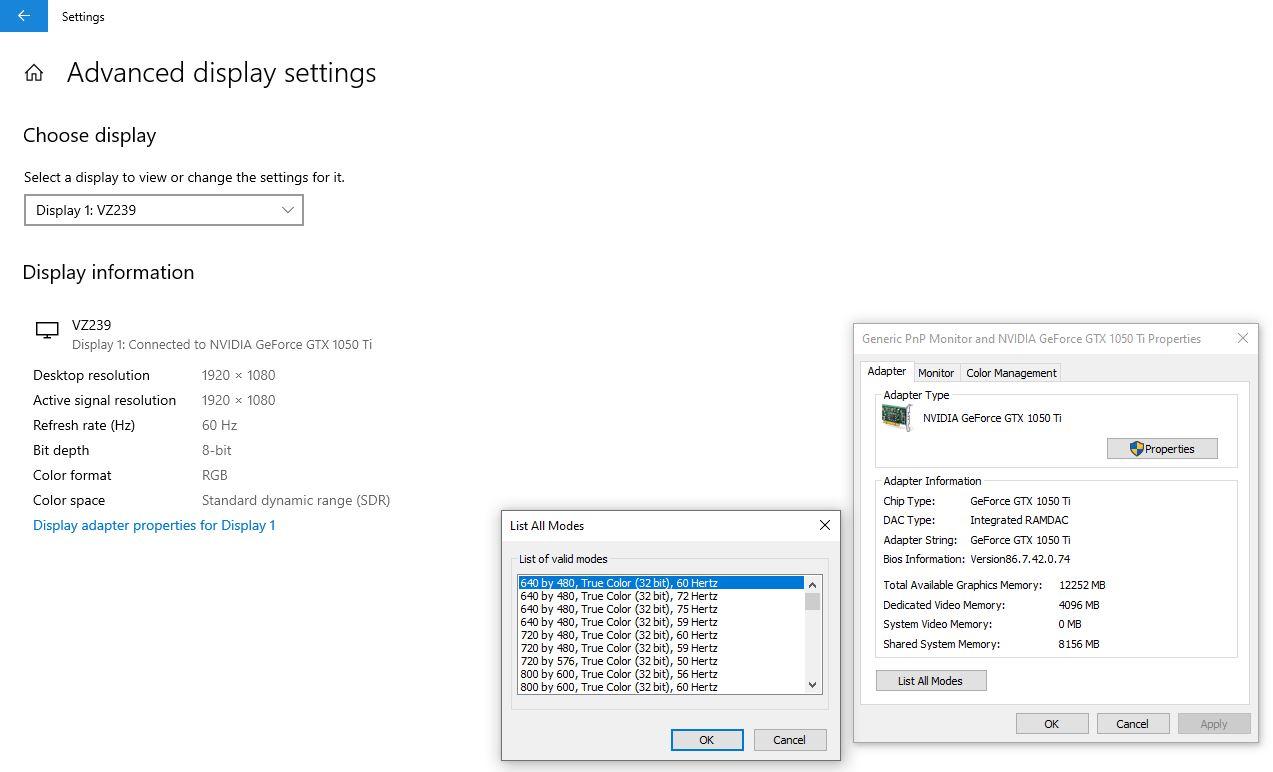Viewport: 1273px width, 772px height.
Task: Select 800 by 600, 56 Hertz mode
Action: click(x=661, y=674)
